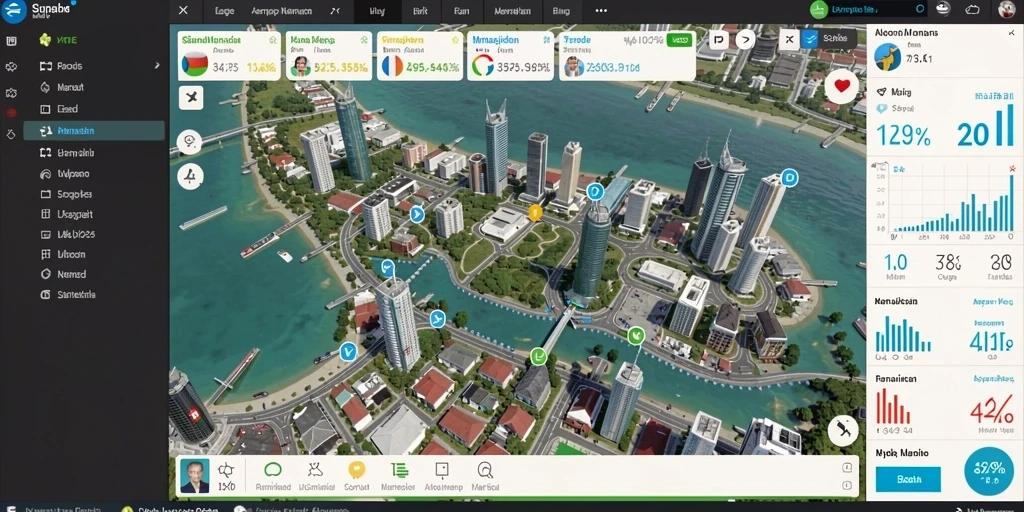Expand the Foods sidebar item chevron
The image size is (1024, 512).
[157, 65]
